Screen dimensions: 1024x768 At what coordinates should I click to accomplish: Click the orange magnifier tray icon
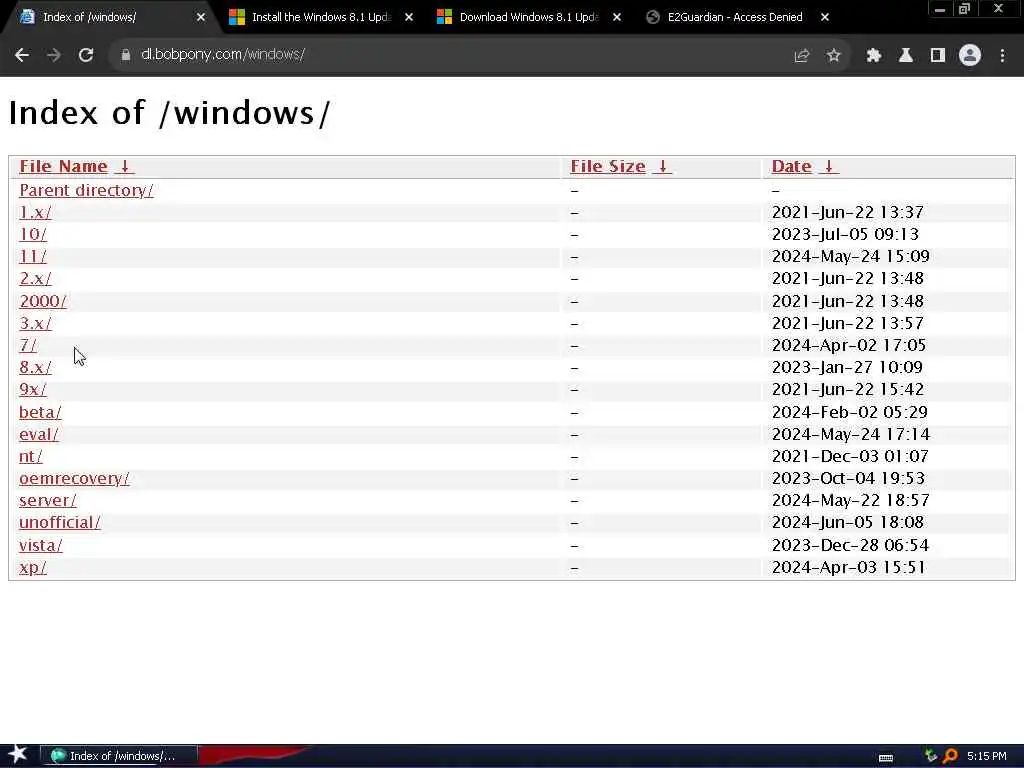[x=950, y=756]
